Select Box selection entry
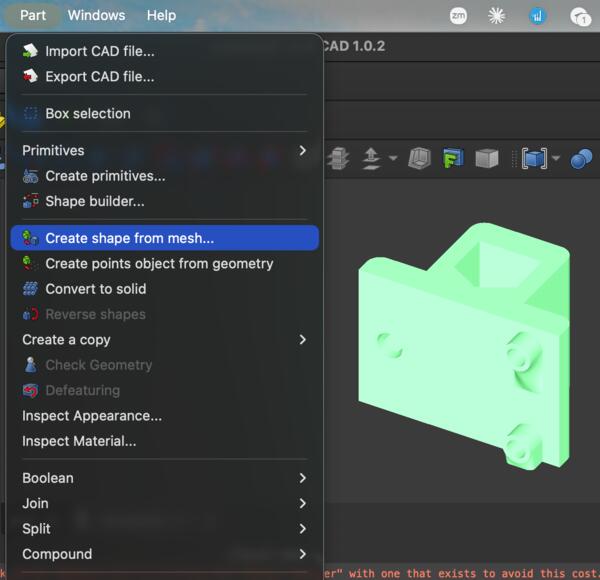 pyautogui.click(x=165, y=114)
